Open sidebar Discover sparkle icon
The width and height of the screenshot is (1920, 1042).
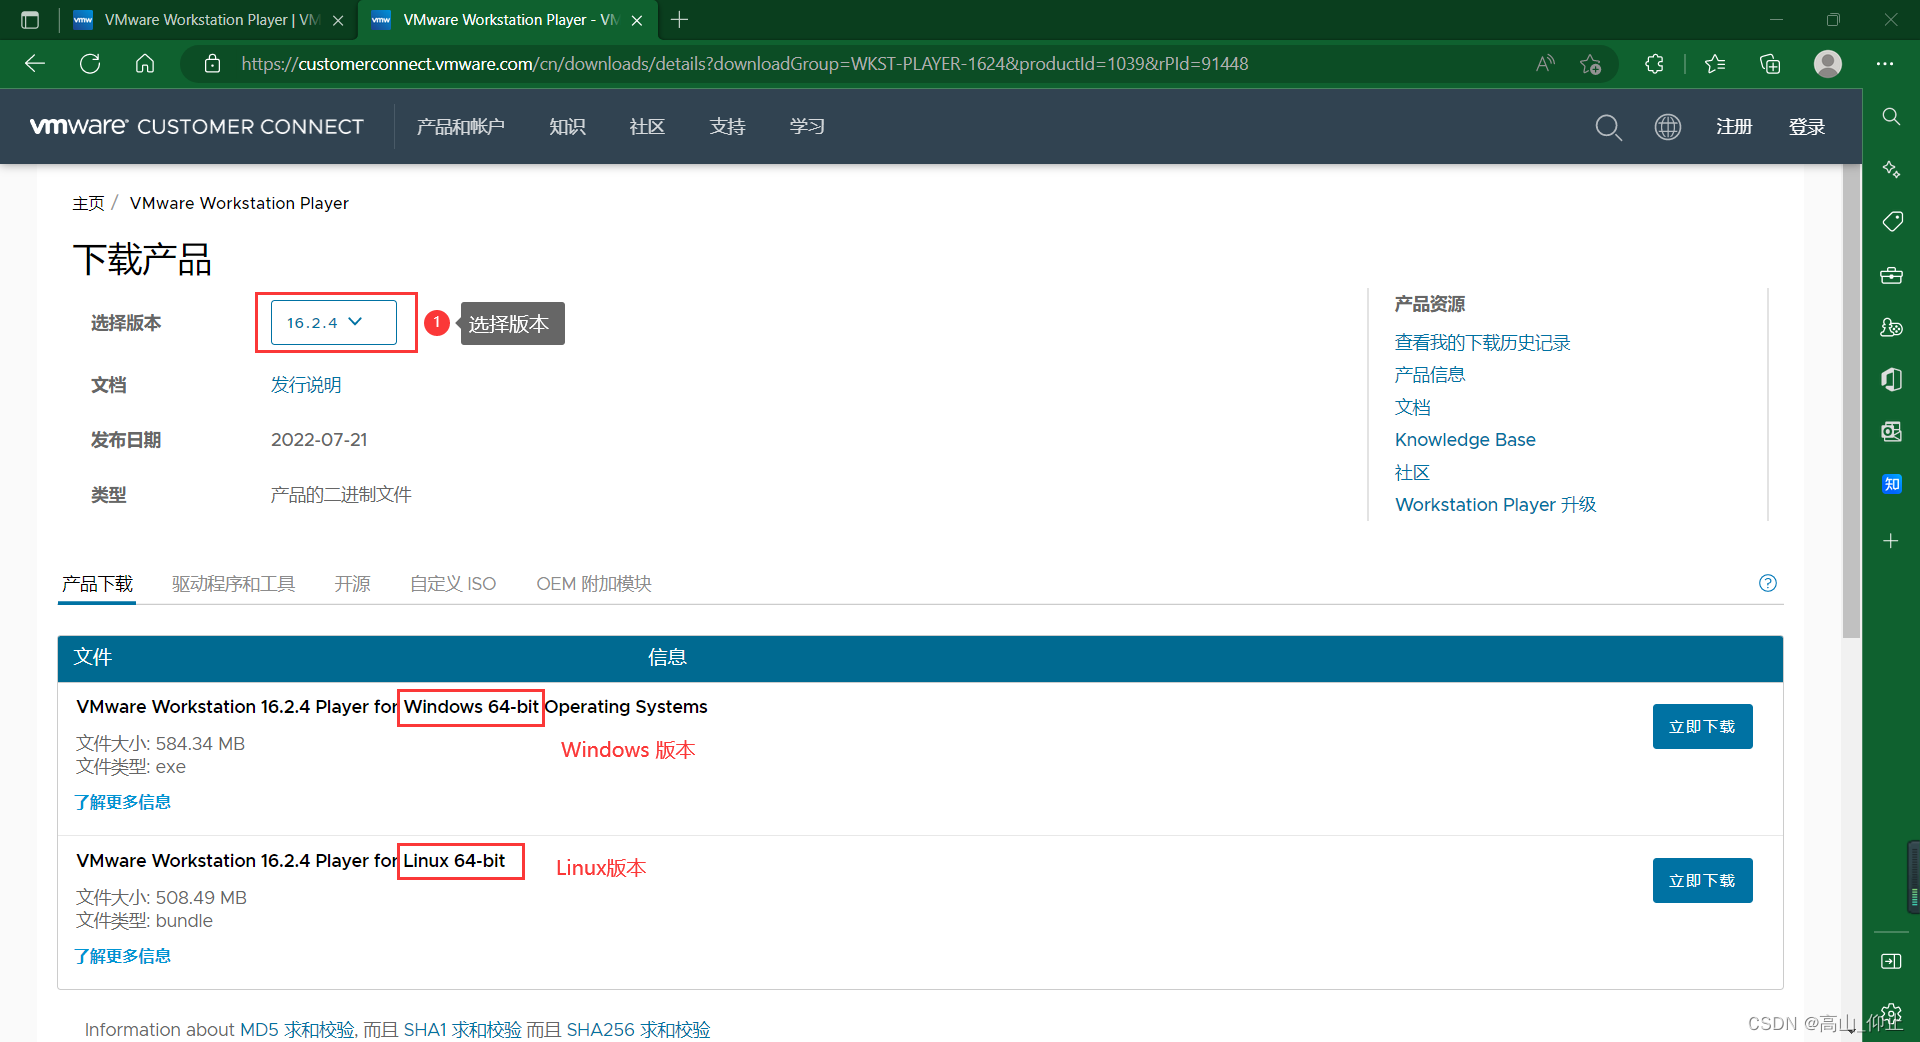pyautogui.click(x=1891, y=170)
